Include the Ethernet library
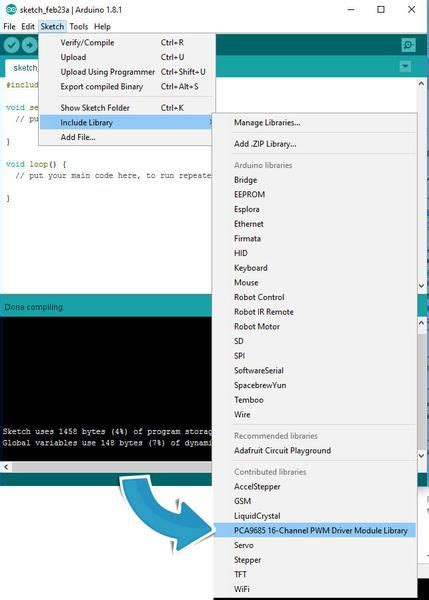The width and height of the screenshot is (429, 600). [x=315, y=224]
